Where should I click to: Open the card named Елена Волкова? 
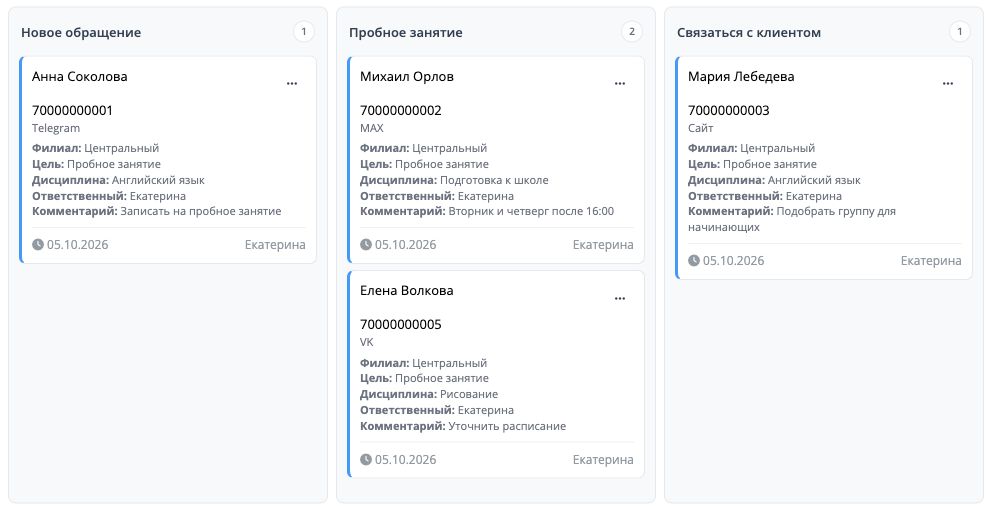click(x=407, y=291)
